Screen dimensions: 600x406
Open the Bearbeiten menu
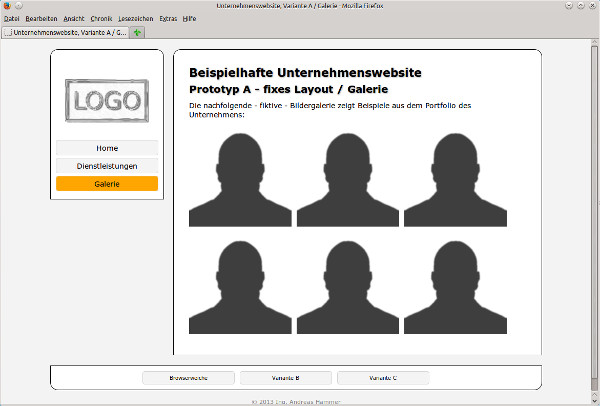pos(41,19)
